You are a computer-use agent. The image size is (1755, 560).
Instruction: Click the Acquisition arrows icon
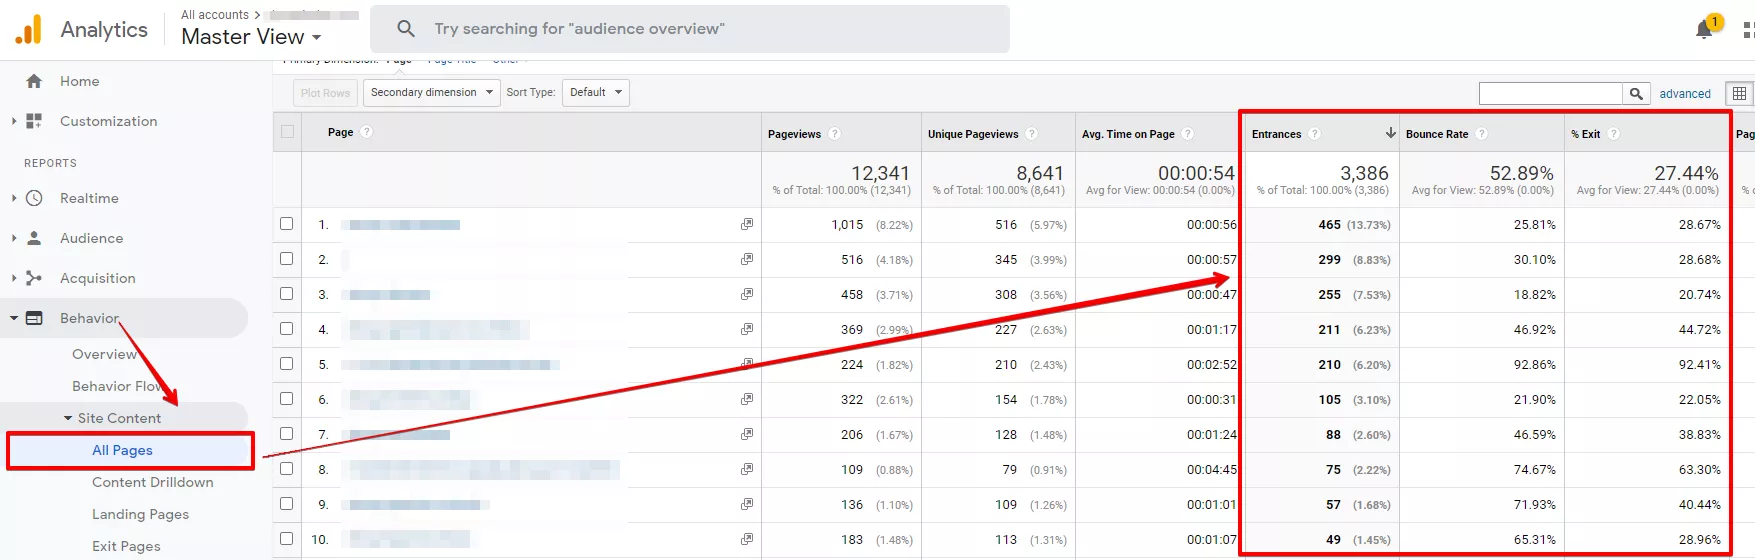[34, 278]
